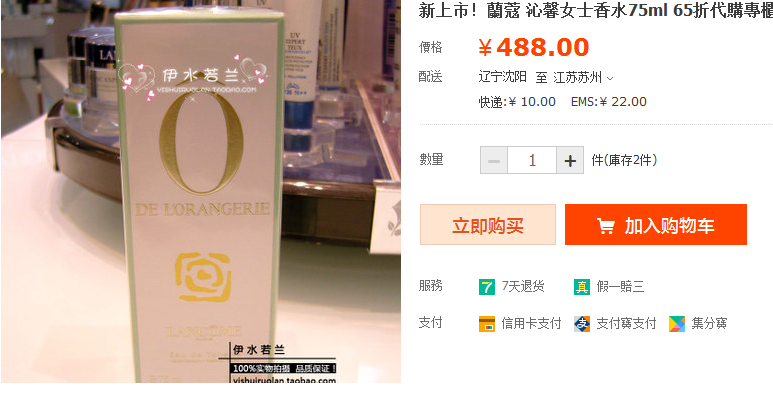Select 信用卡支付 payment option
This screenshot has height=403, width=773.
pyautogui.click(x=531, y=324)
